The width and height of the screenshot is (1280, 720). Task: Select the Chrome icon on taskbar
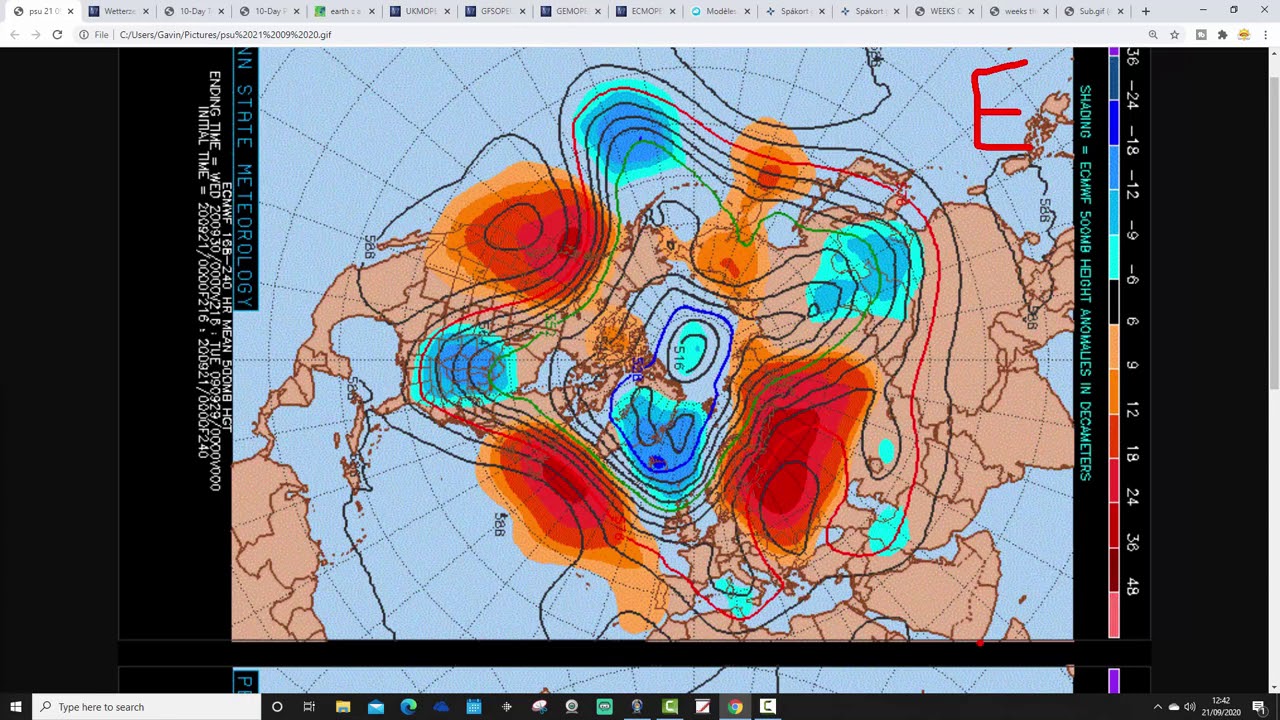pyautogui.click(x=735, y=707)
